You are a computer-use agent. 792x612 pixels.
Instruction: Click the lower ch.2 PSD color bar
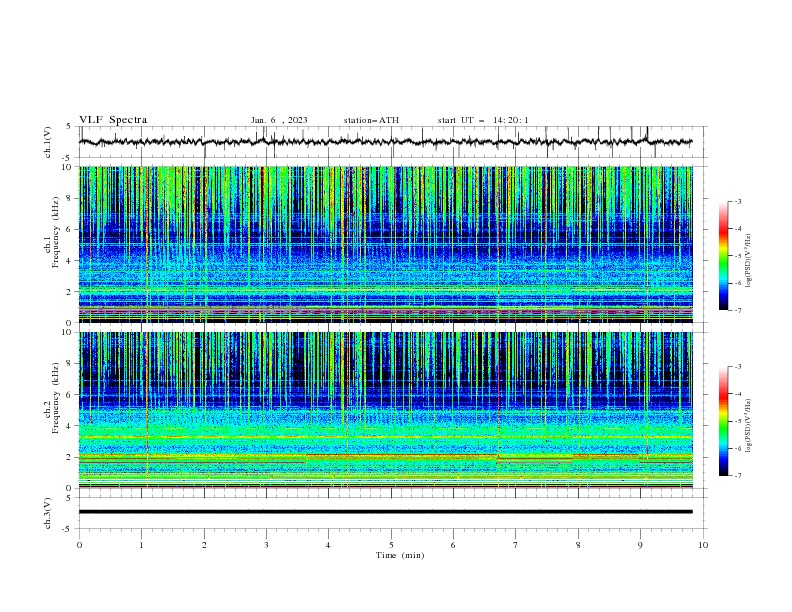click(723, 421)
